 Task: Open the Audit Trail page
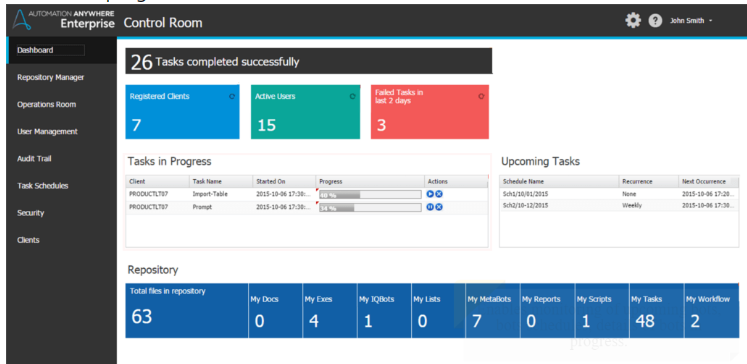[x=34, y=159]
